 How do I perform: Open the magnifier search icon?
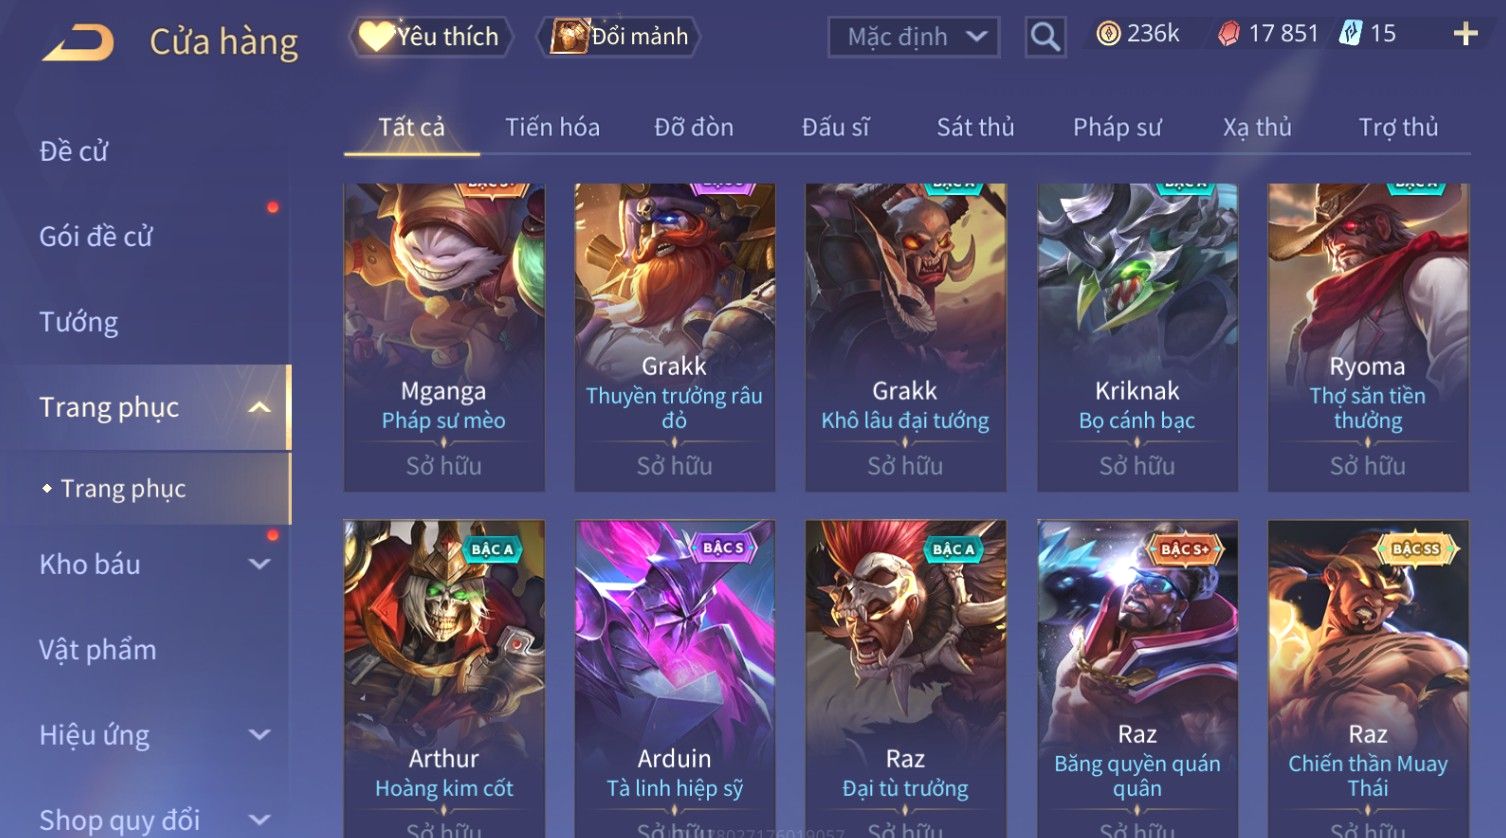(1045, 37)
